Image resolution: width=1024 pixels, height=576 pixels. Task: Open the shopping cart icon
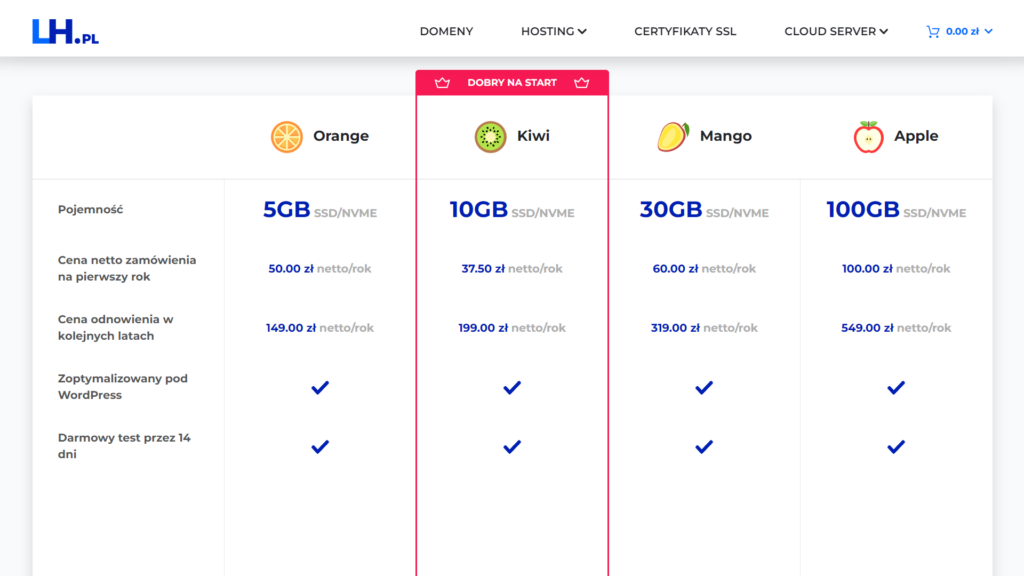coord(933,31)
